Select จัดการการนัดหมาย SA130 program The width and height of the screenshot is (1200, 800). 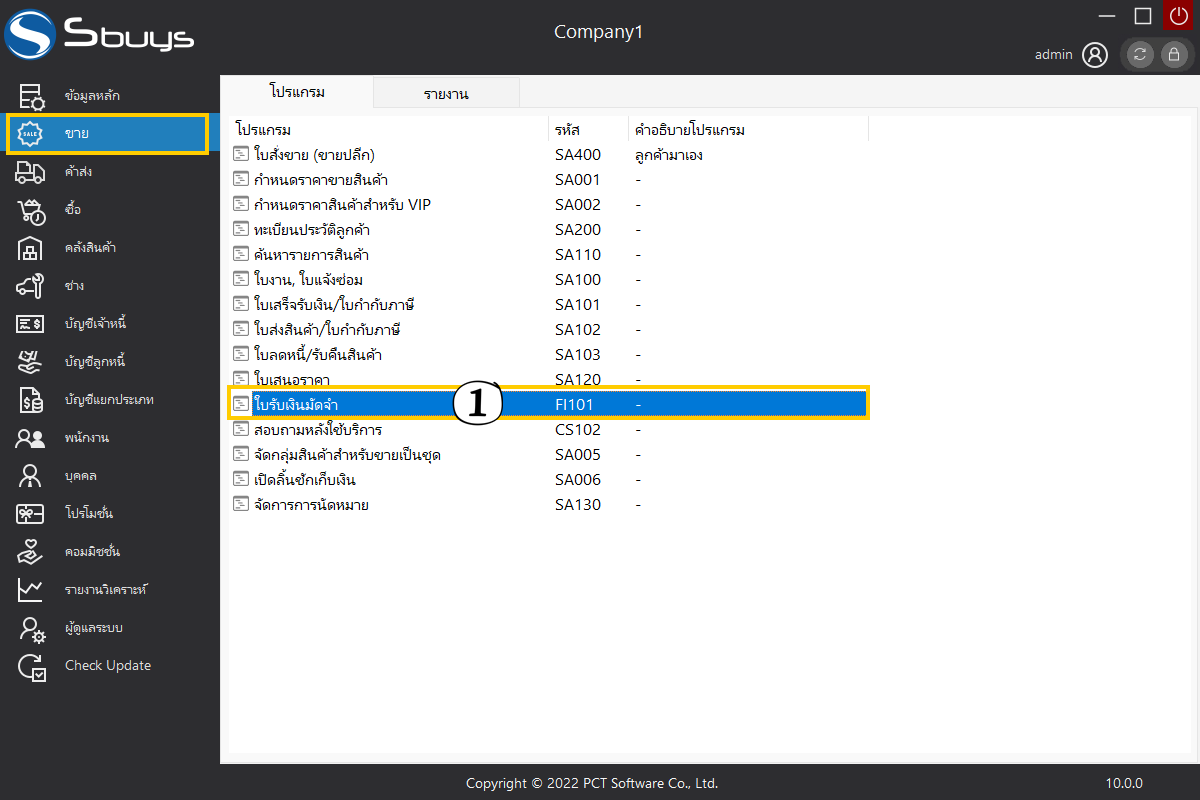311,505
